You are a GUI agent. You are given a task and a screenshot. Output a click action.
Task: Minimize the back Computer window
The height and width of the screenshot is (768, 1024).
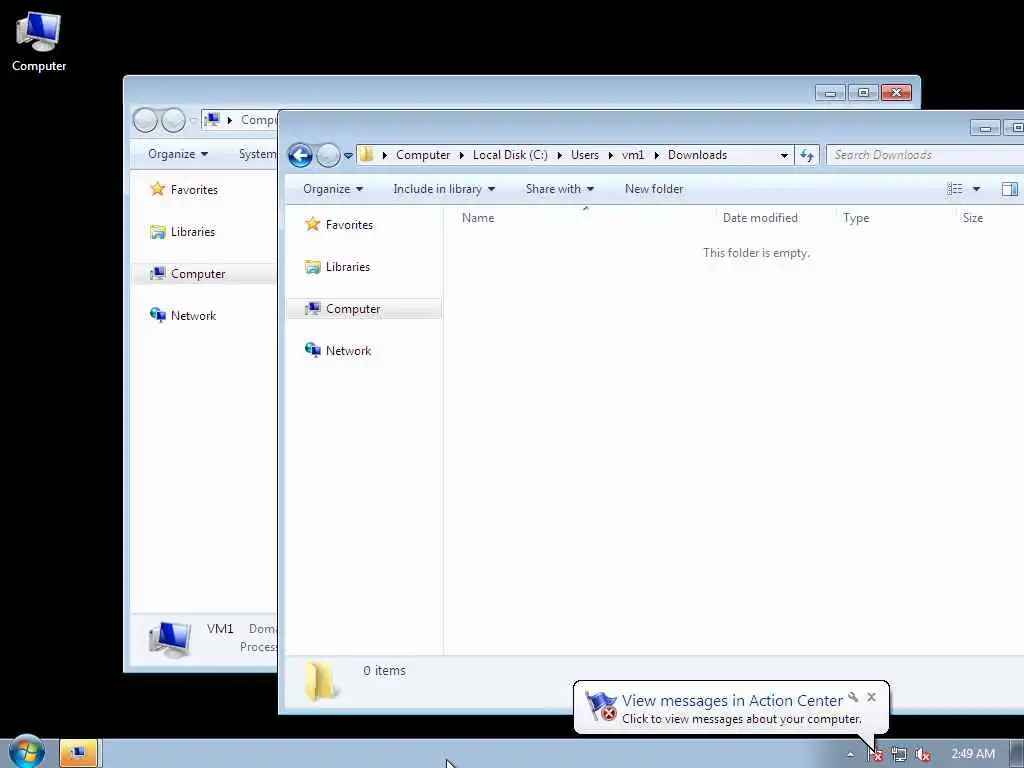[830, 93]
